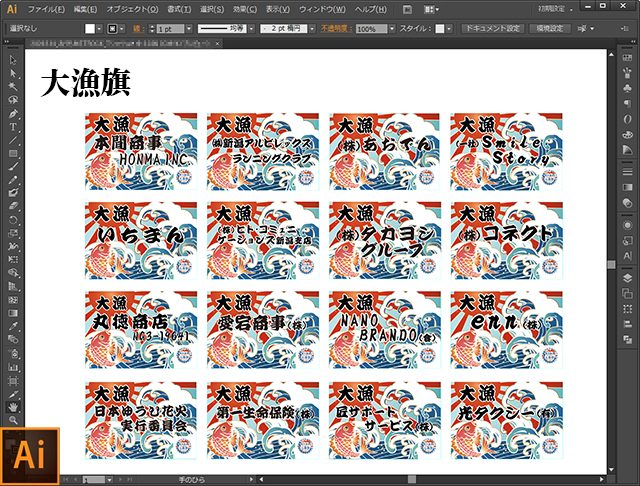The height and width of the screenshot is (486, 640).
Task: Click the Go to Bridge icon
Action: (x=407, y=9)
